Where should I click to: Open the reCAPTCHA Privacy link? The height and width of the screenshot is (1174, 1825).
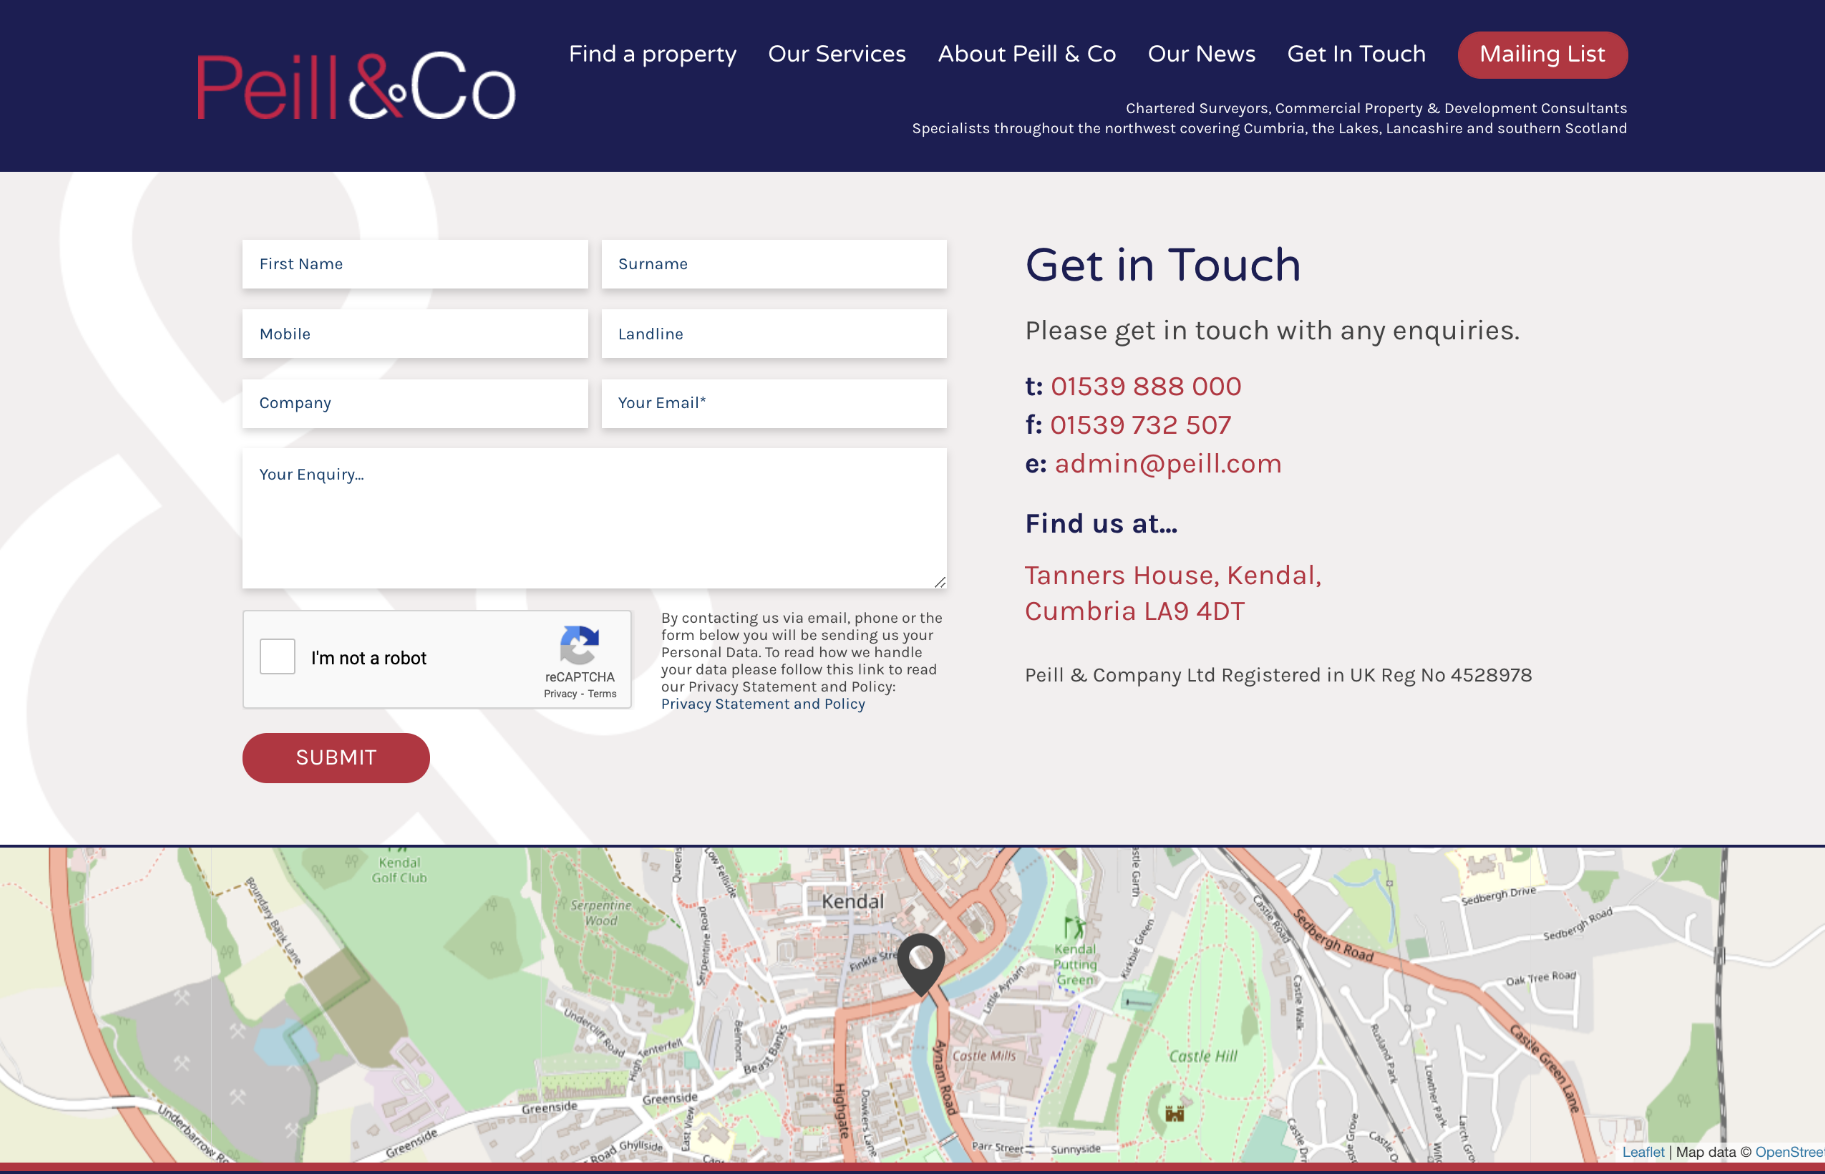click(560, 694)
